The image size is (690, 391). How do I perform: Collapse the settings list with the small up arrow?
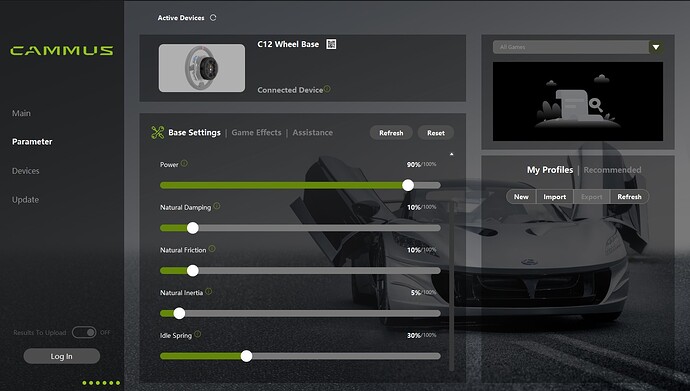point(451,154)
